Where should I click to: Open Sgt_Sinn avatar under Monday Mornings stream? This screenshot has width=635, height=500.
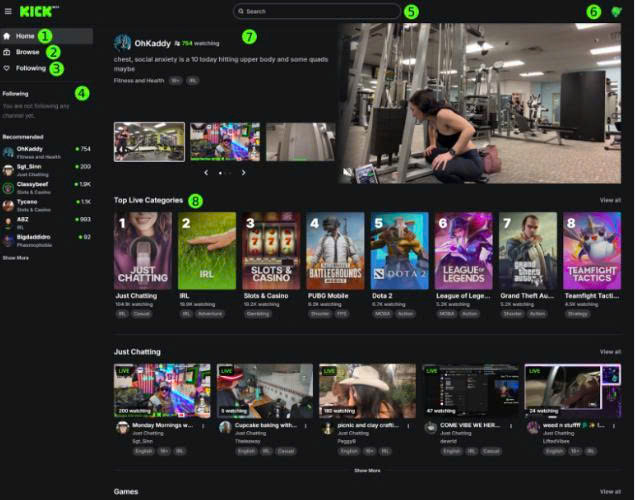122,428
